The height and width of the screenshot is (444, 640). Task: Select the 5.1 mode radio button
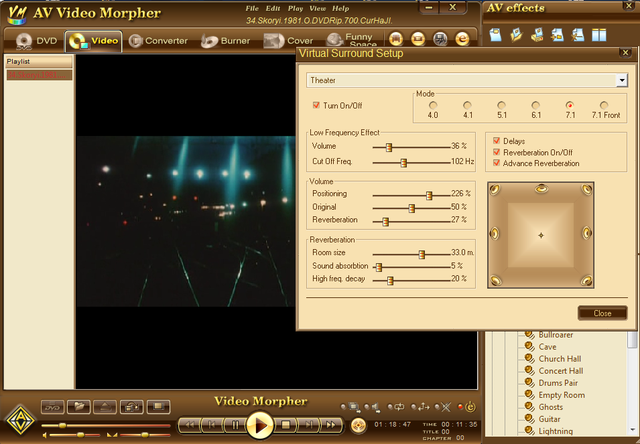coord(502,105)
